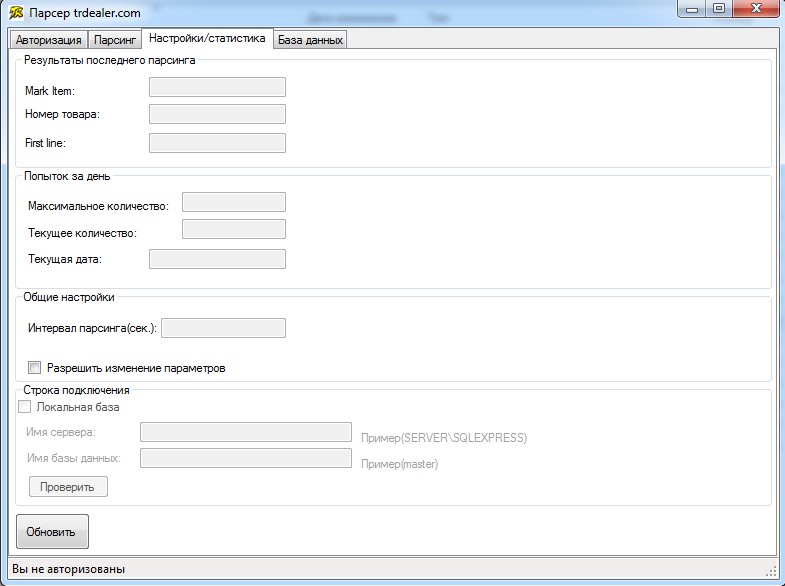Viewport: 785px width, 586px height.
Task: Select the Максимальное количество field
Action: [234, 202]
